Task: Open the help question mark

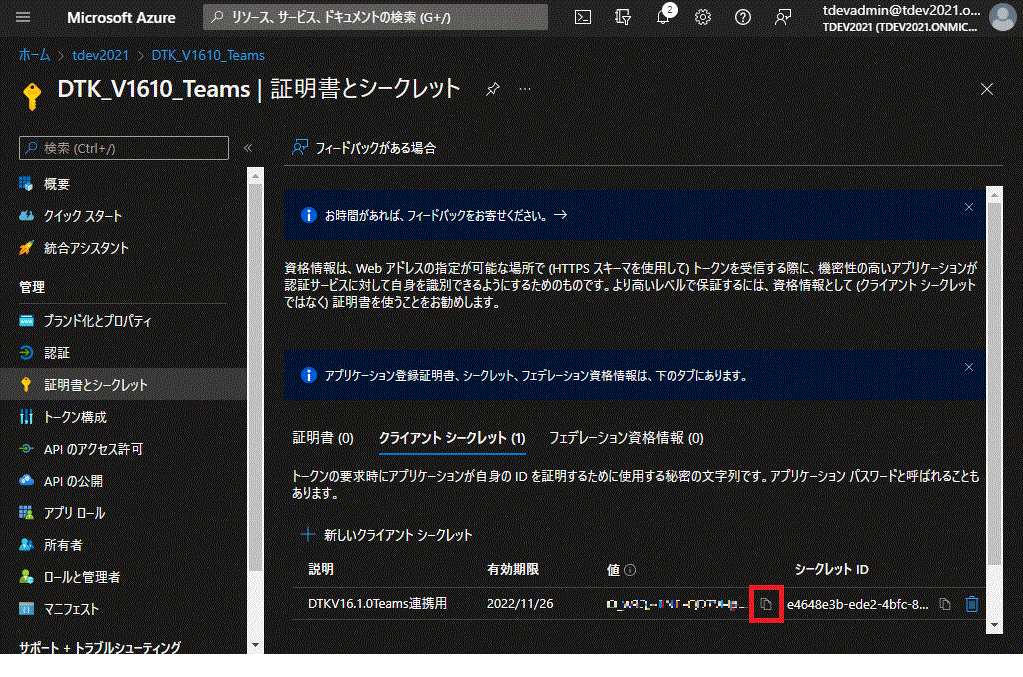Action: pyautogui.click(x=742, y=18)
